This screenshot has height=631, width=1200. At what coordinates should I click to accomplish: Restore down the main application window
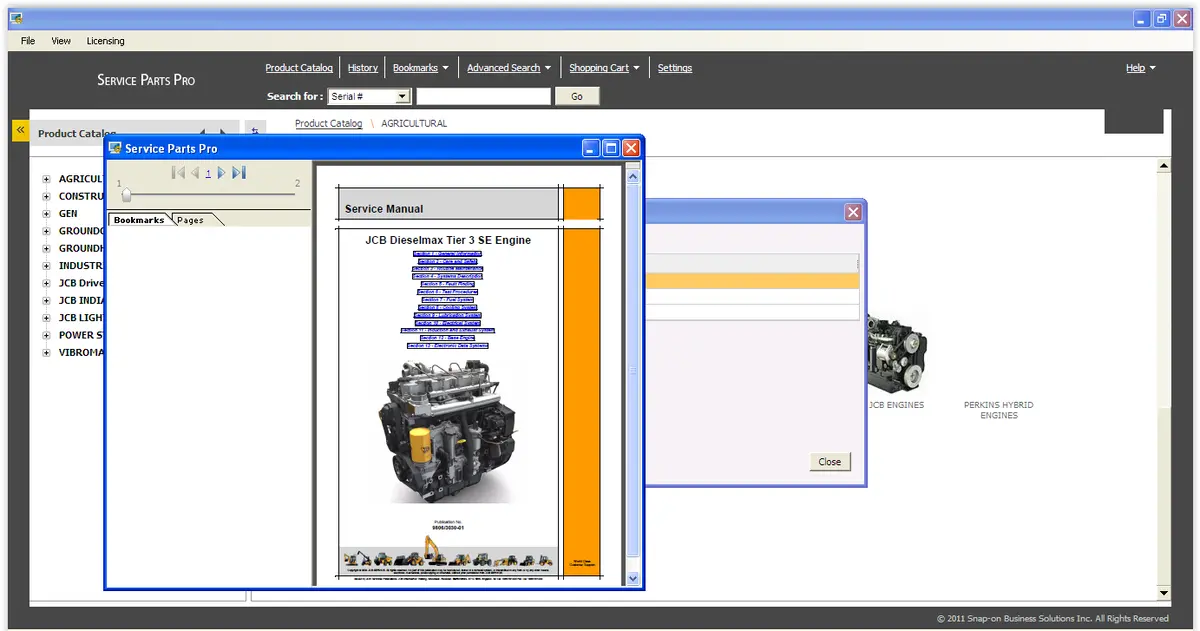1161,19
